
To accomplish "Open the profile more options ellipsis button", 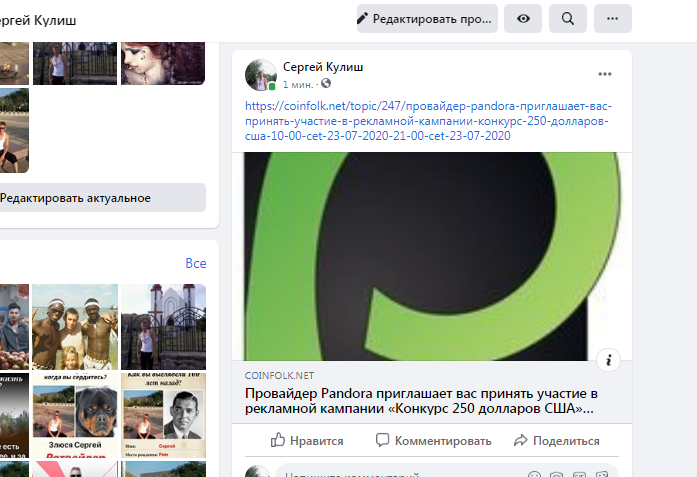I will [x=613, y=19].
